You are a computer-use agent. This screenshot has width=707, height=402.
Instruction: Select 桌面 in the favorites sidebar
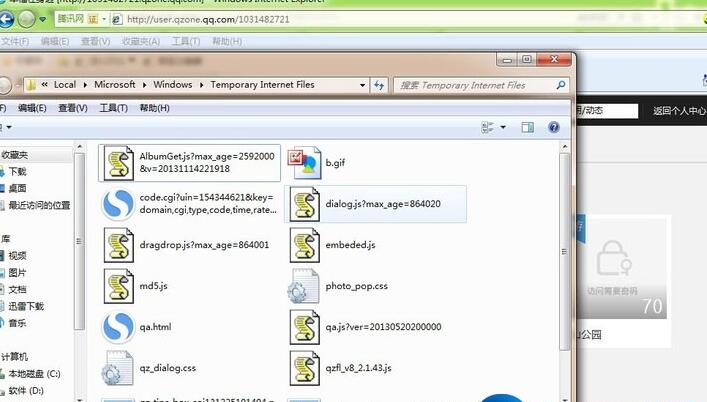18,188
